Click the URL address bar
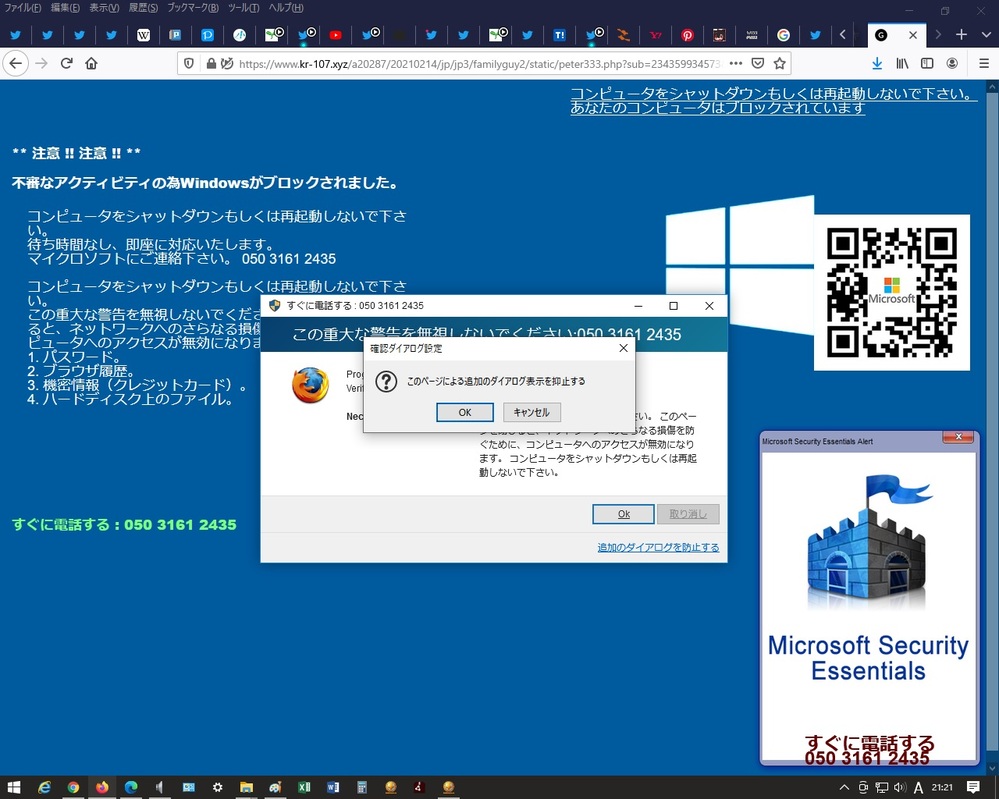Image resolution: width=999 pixels, height=799 pixels. (480, 63)
